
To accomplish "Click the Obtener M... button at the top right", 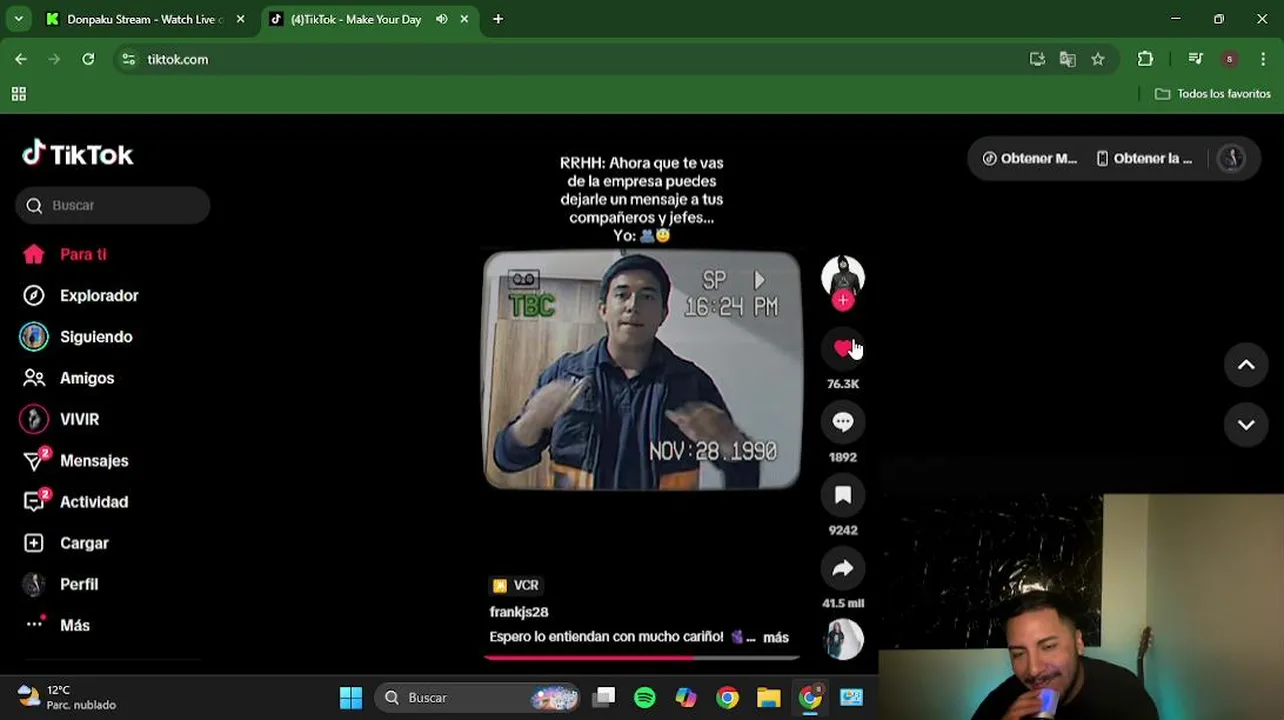I will coord(1029,158).
